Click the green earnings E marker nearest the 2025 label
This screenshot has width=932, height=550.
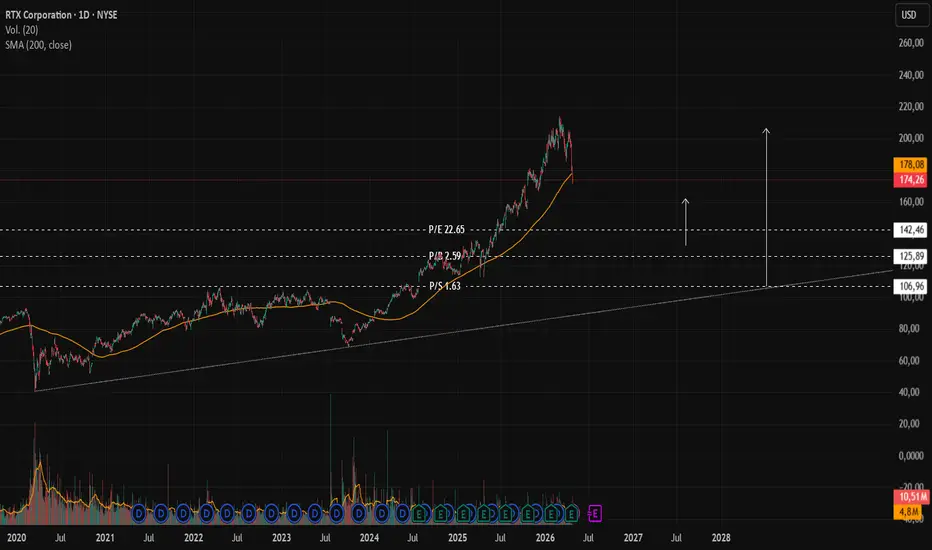(x=464, y=513)
